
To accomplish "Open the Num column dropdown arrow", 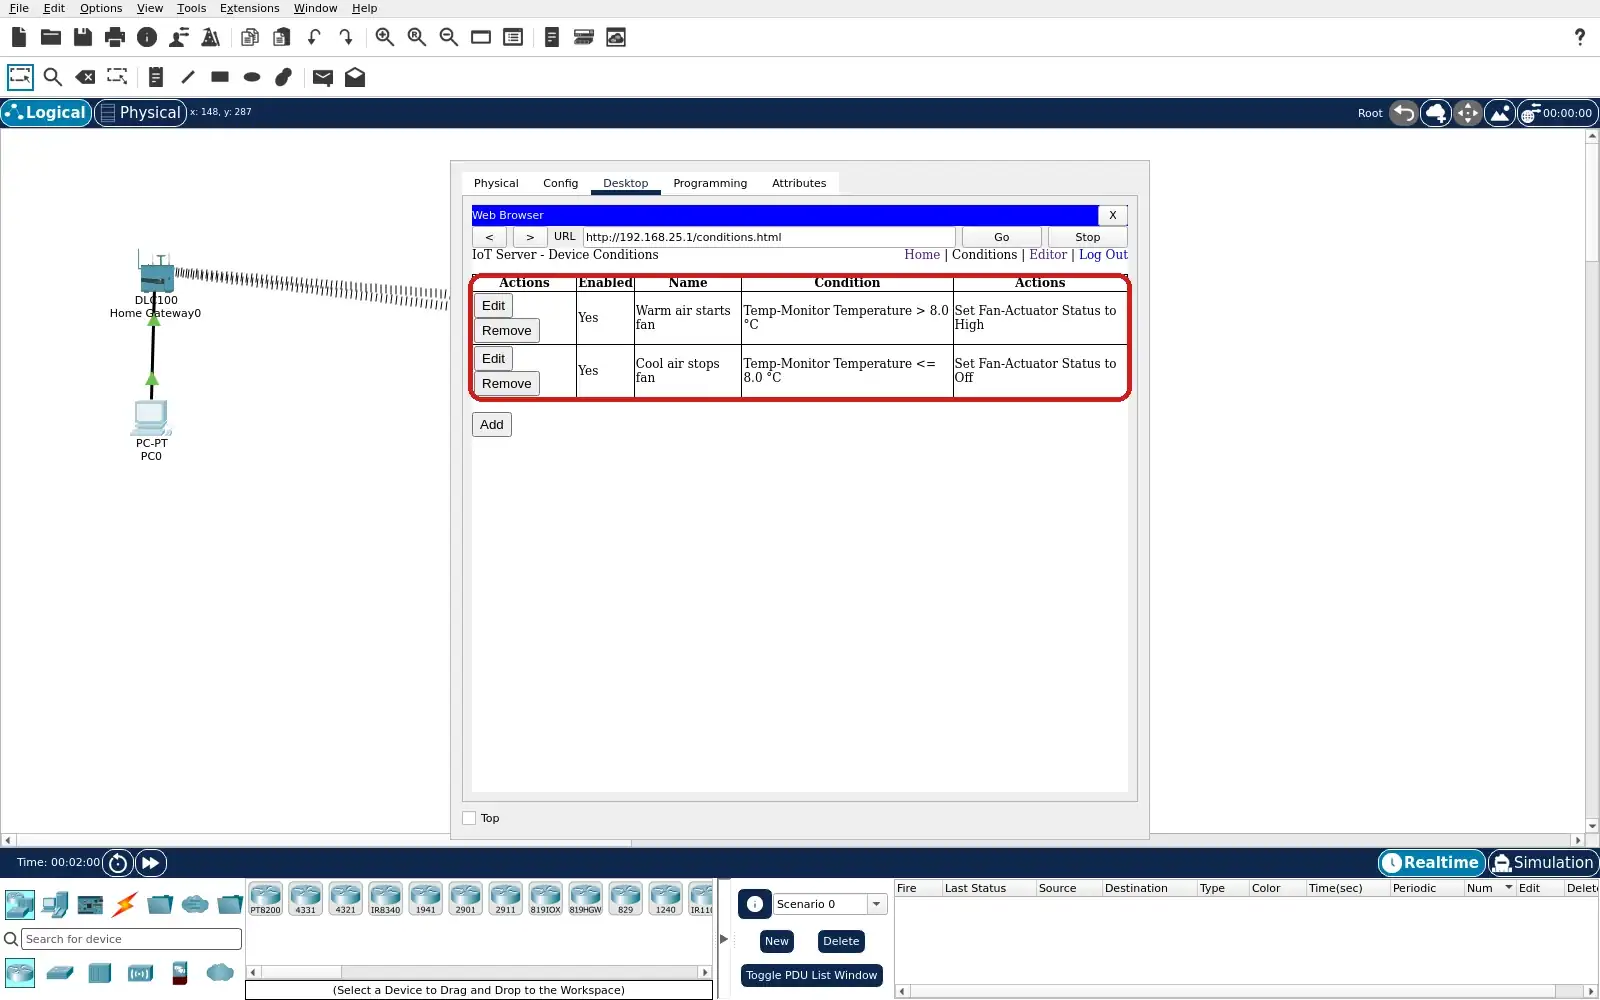I will click(x=1509, y=888).
